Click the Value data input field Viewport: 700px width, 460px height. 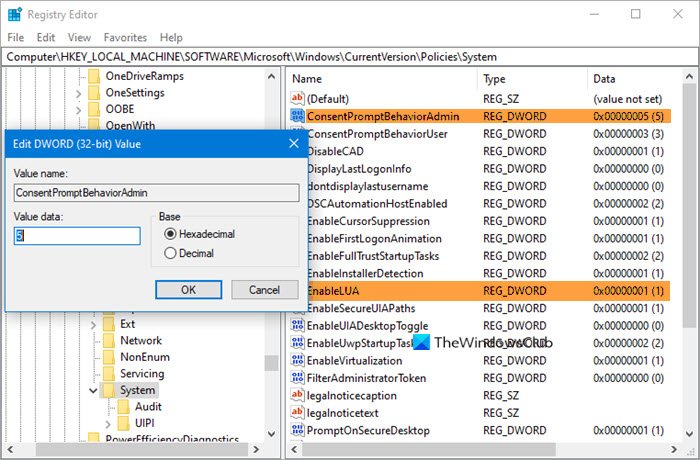77,236
